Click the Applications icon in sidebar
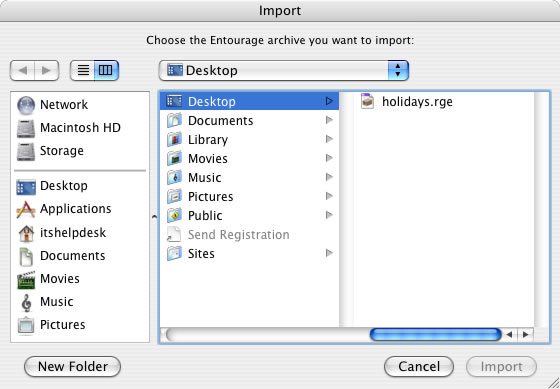Viewport: 560px width, 389px height. coord(26,209)
